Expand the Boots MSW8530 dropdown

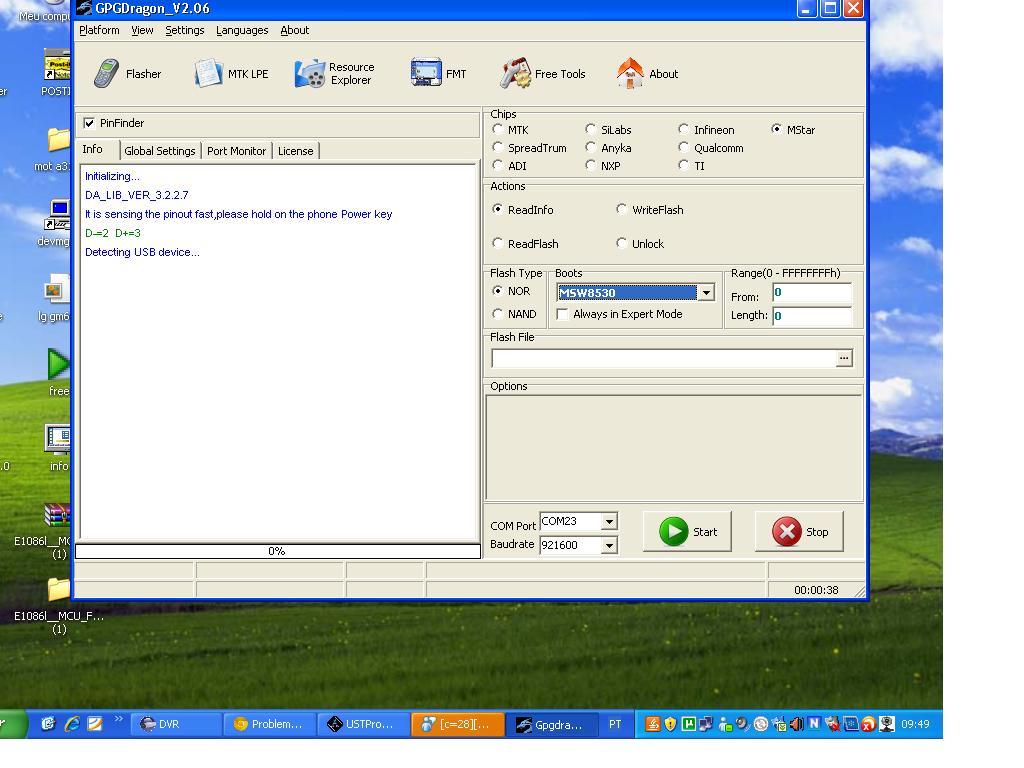(706, 293)
